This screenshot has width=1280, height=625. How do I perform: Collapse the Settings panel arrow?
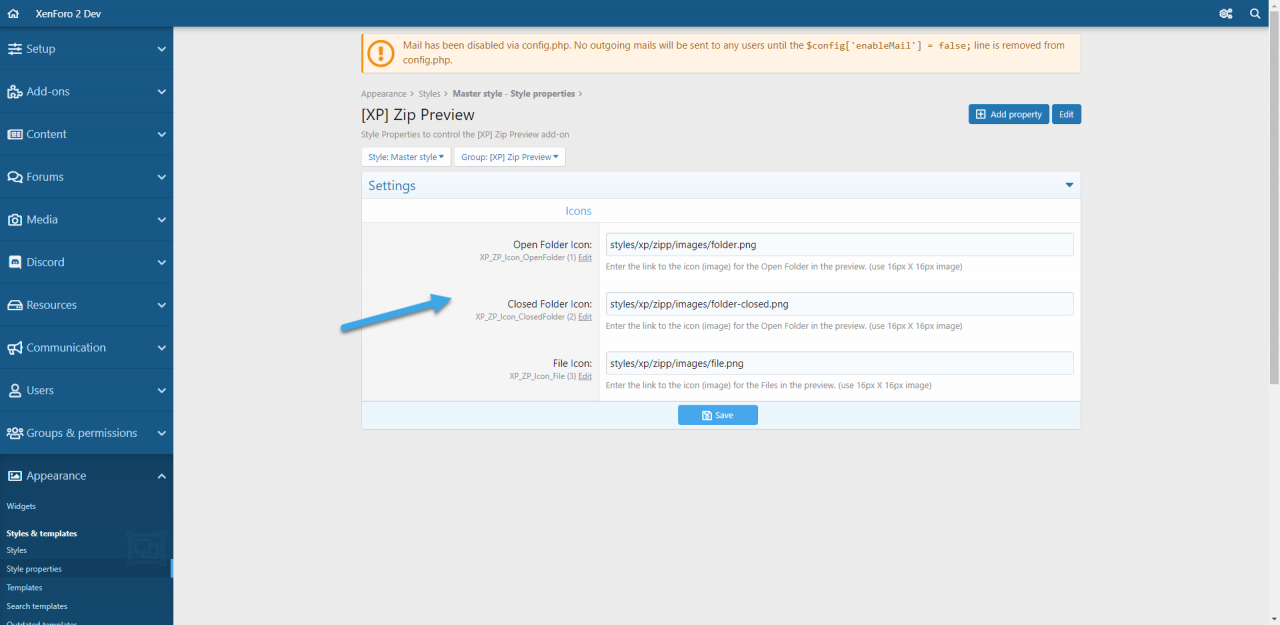(x=1069, y=185)
